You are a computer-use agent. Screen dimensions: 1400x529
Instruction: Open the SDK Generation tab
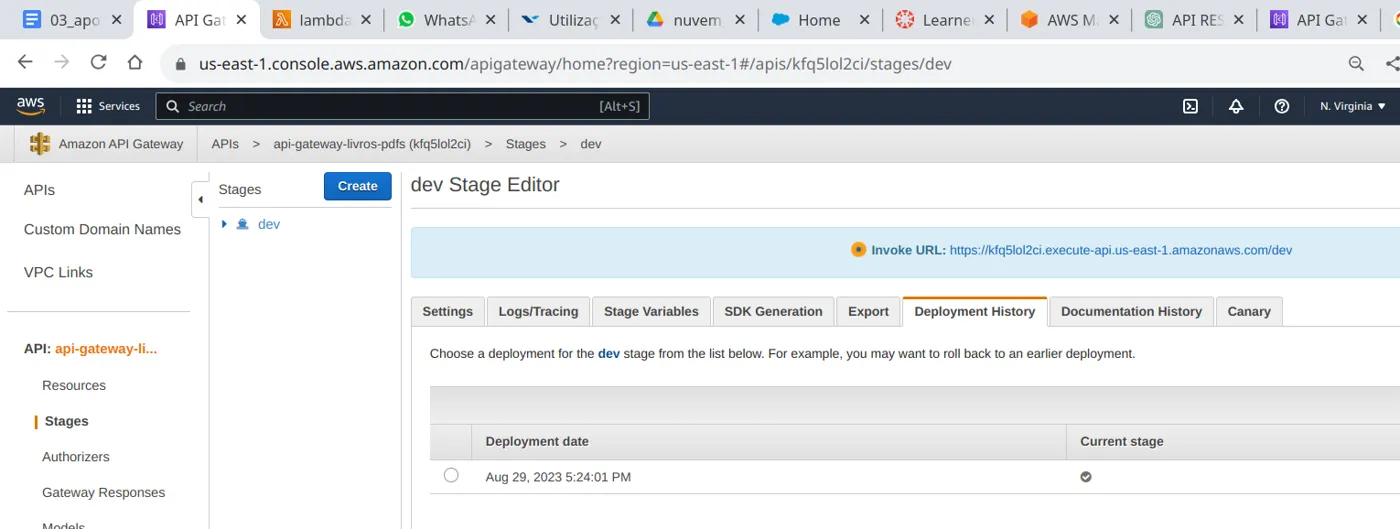click(773, 311)
